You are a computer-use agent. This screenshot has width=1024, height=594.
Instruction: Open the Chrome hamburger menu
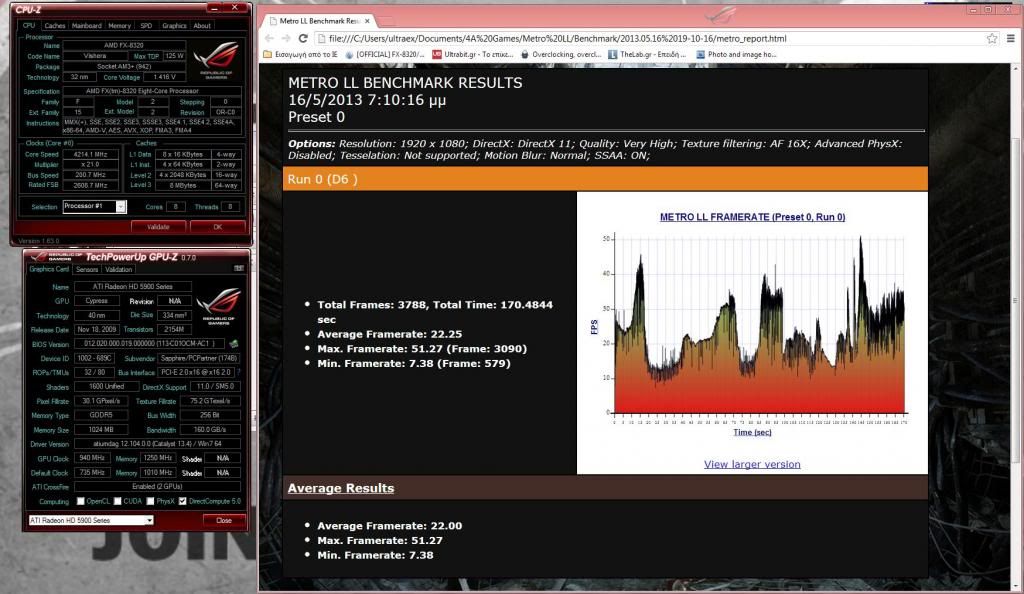1010,38
